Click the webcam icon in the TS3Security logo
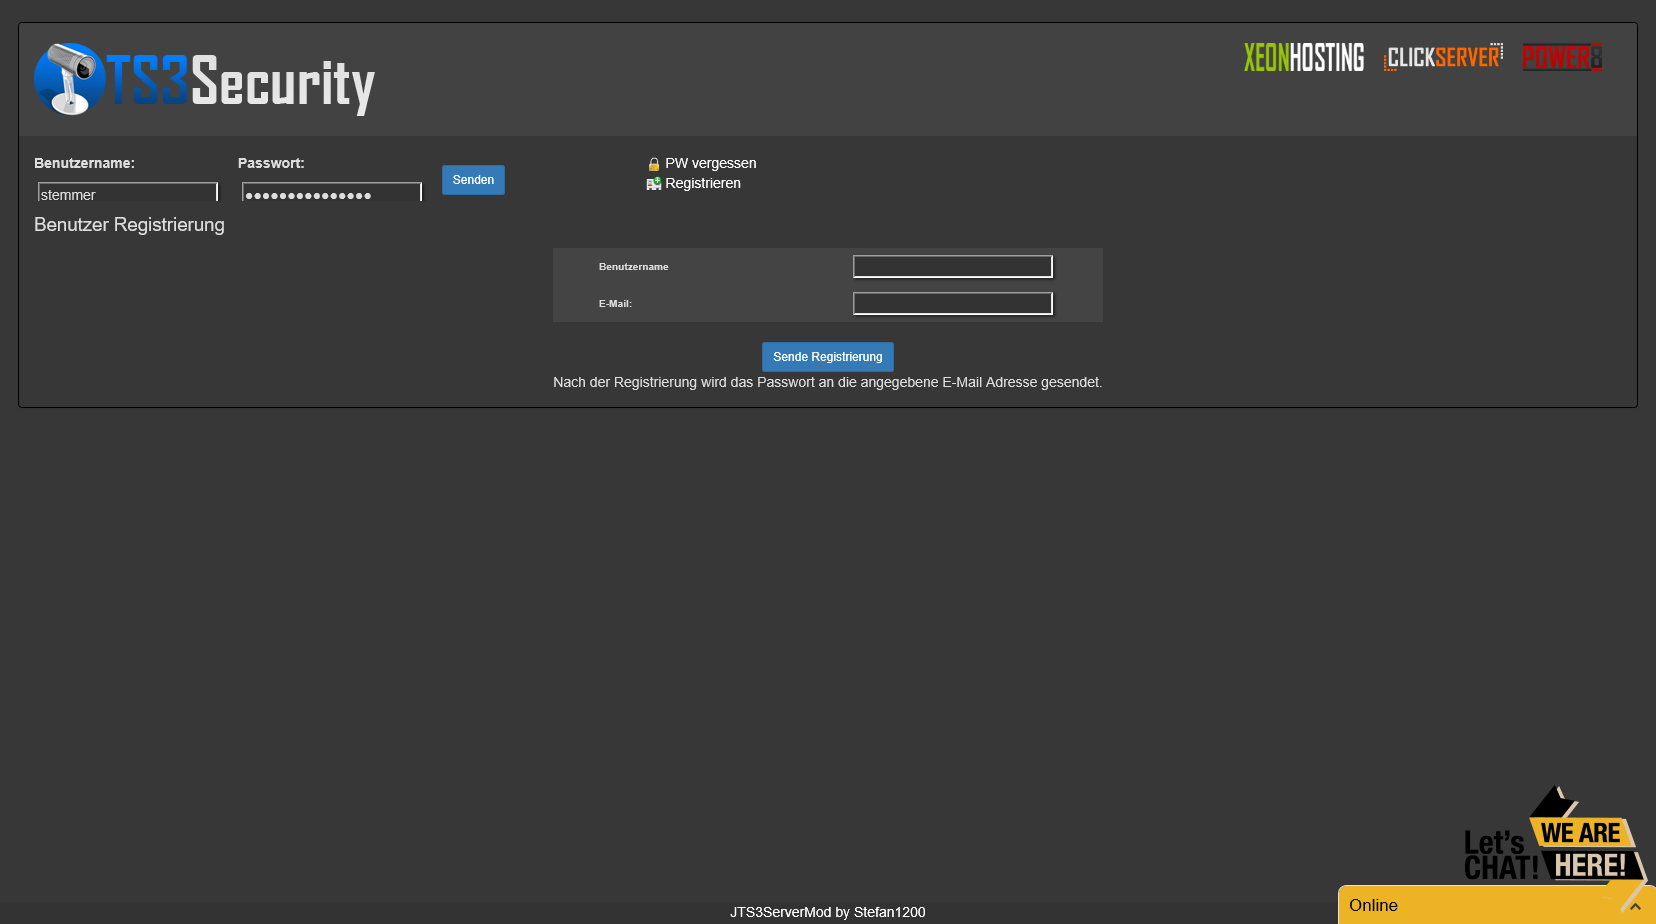This screenshot has height=924, width=1656. tap(69, 79)
